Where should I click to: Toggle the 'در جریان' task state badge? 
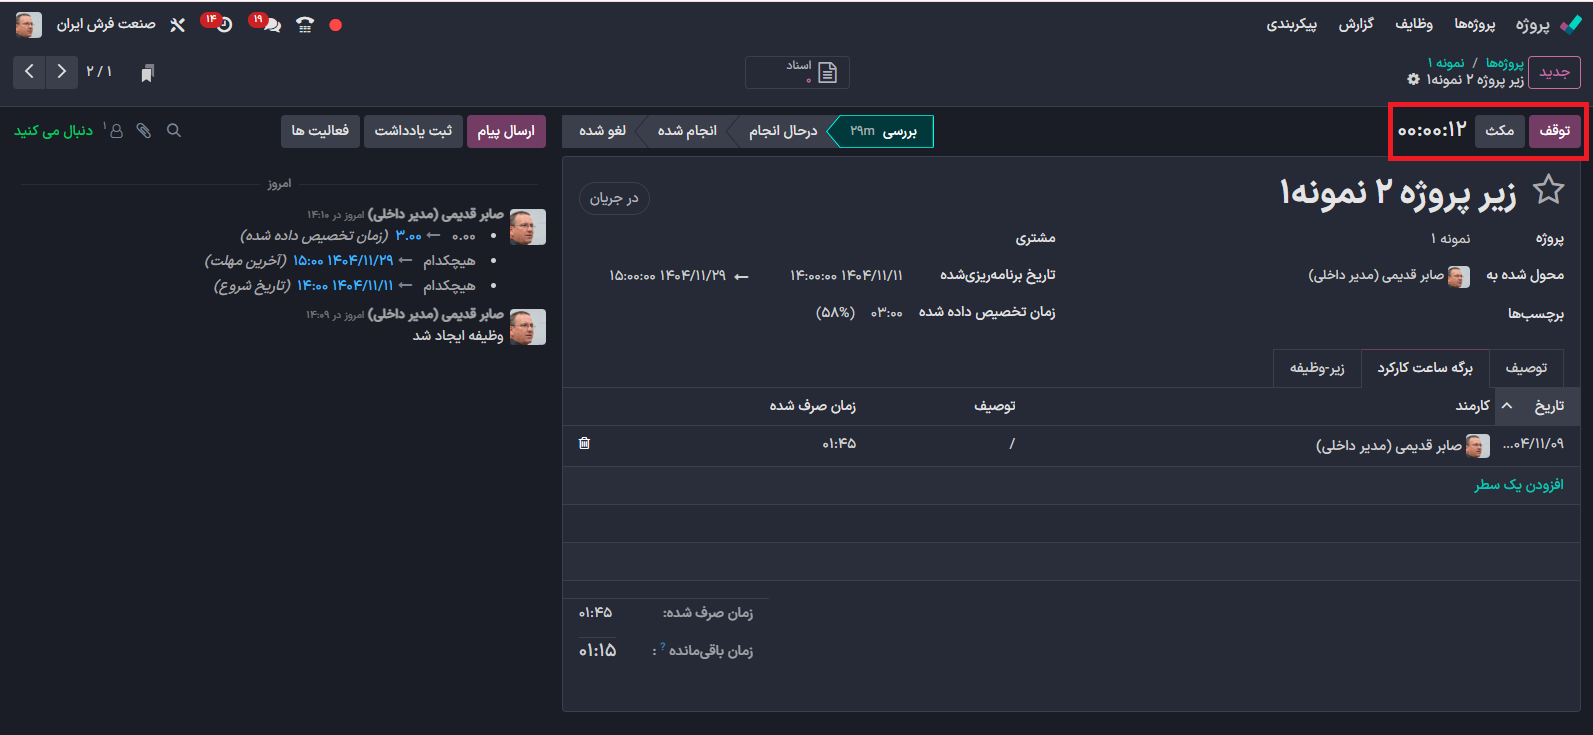(x=614, y=199)
